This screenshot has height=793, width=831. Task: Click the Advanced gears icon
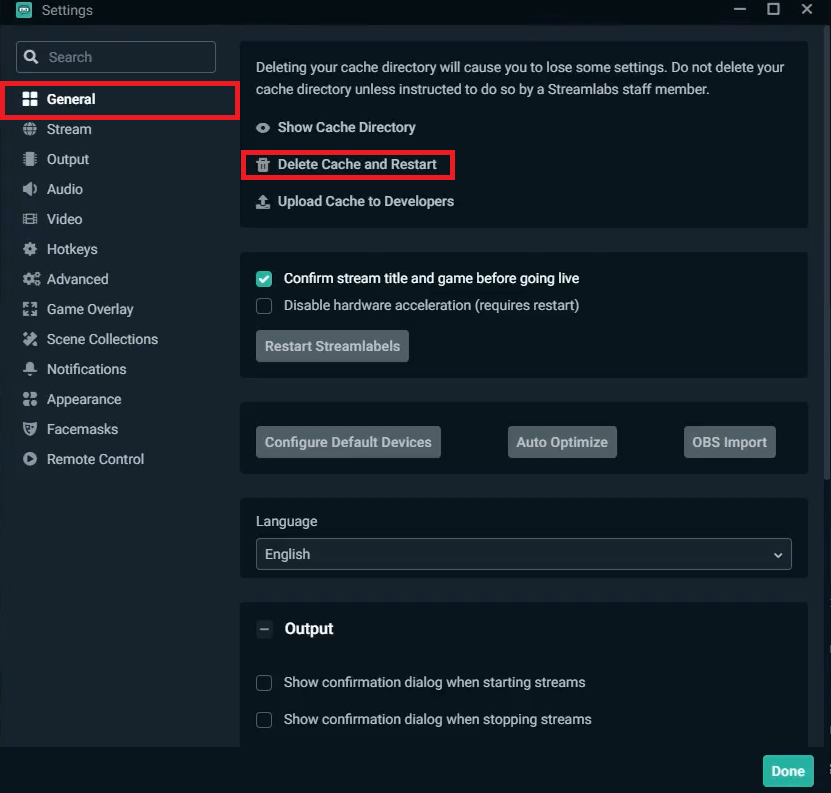coord(31,279)
